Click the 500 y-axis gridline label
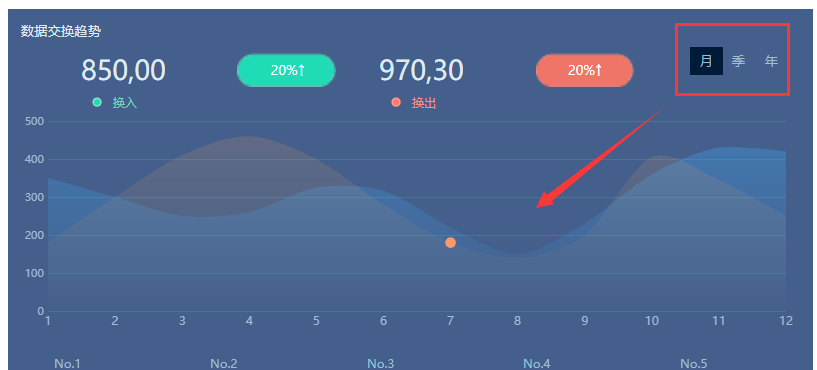The width and height of the screenshot is (817, 370). 34,121
